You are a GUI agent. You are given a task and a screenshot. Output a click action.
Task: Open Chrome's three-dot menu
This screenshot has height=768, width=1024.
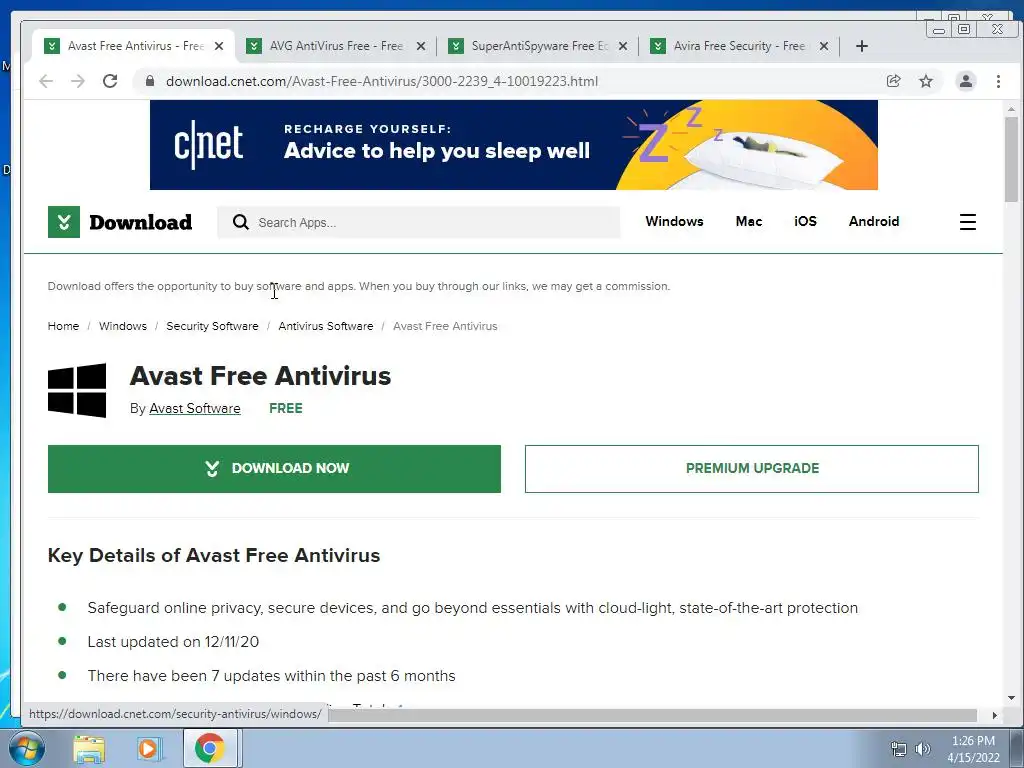pyautogui.click(x=998, y=81)
